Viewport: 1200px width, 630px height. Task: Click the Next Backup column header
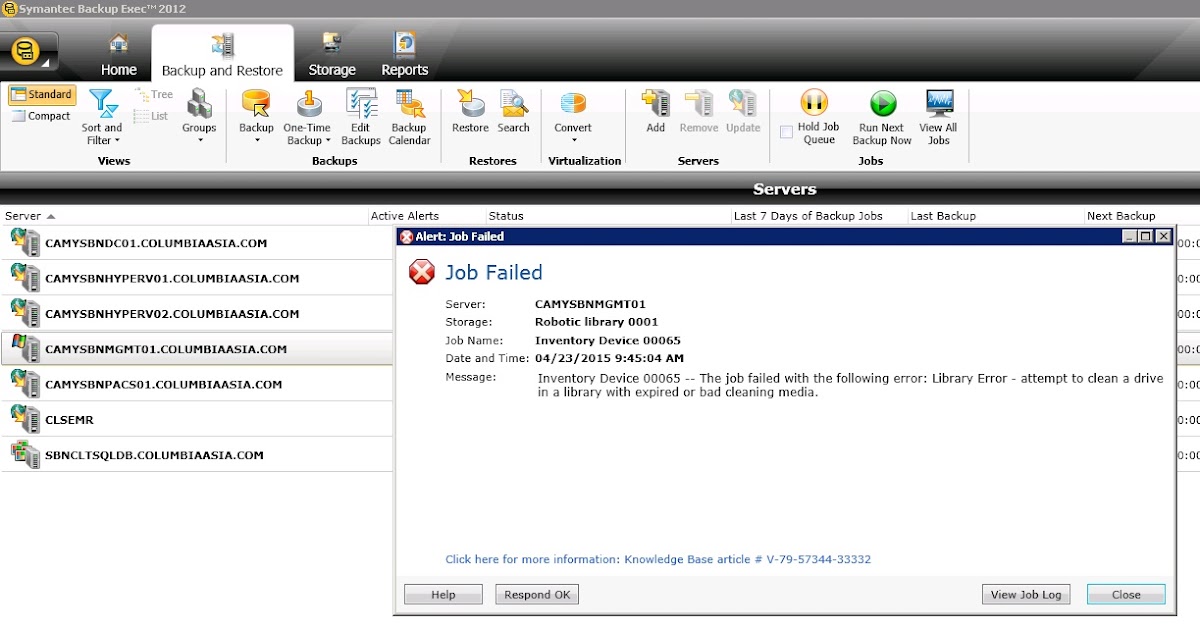(1121, 216)
